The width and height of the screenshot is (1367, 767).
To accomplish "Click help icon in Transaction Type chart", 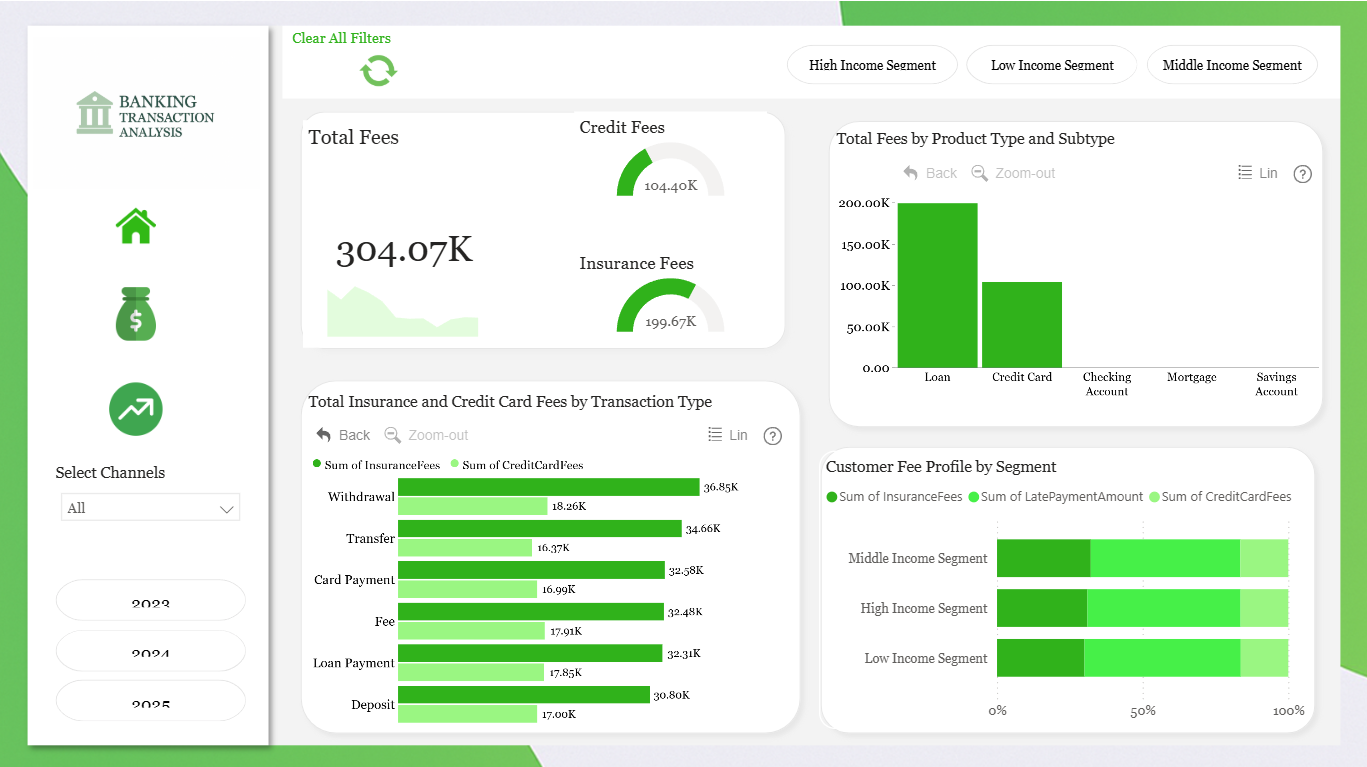I will [x=772, y=436].
